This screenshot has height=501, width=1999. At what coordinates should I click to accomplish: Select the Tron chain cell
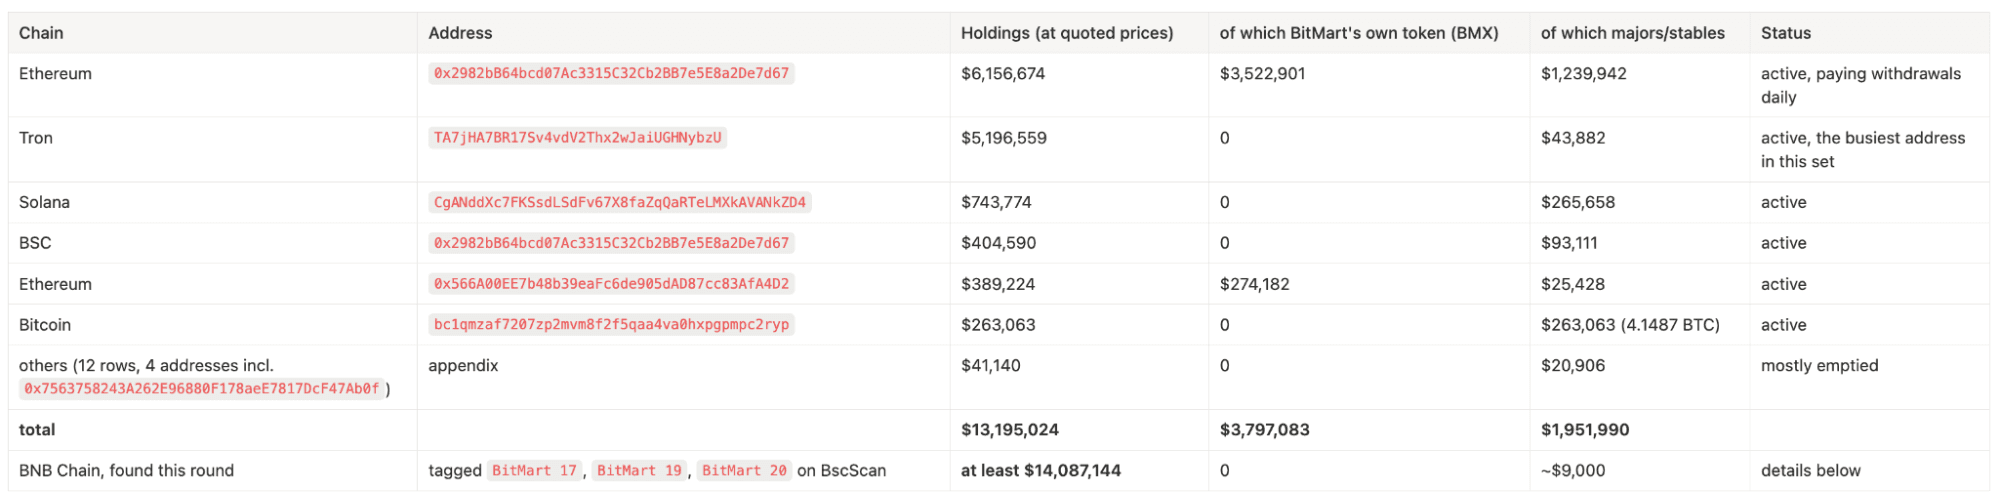(36, 138)
